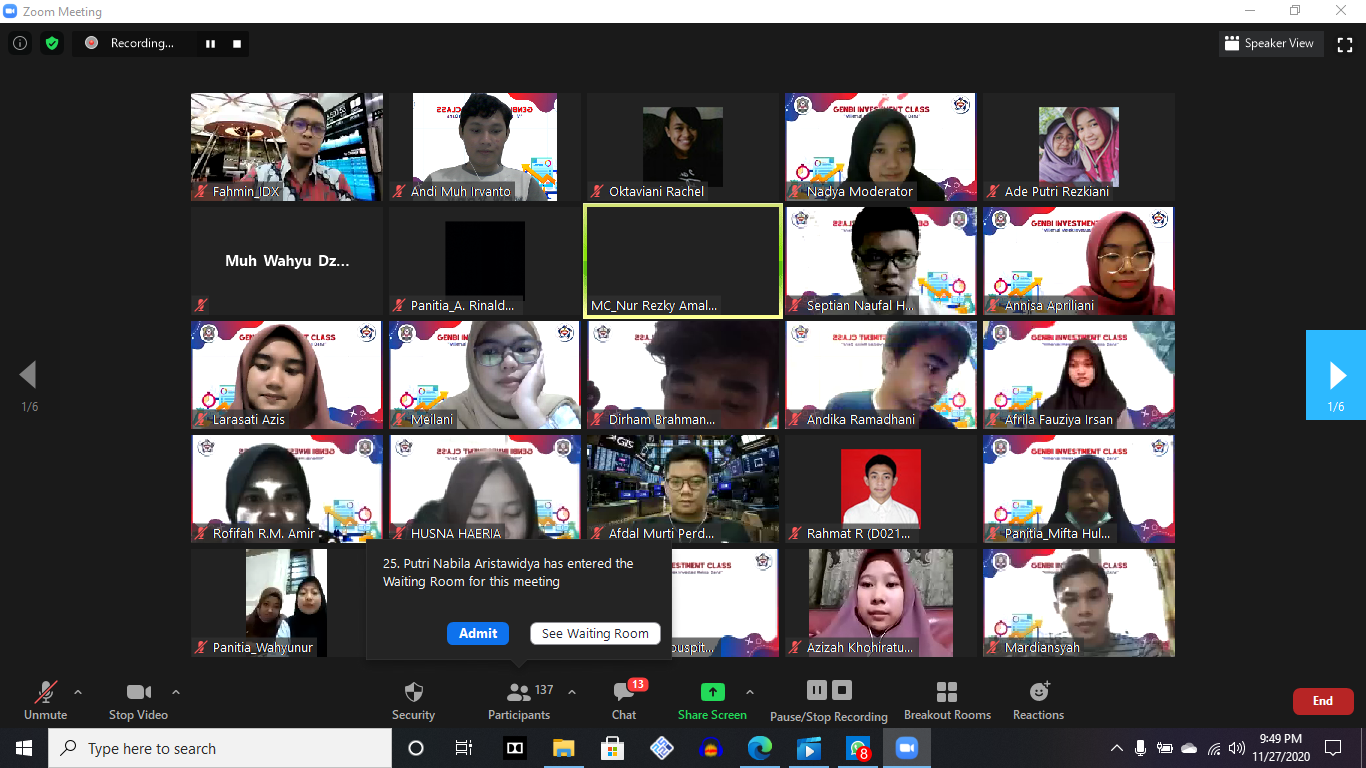Screen dimensions: 1366x768
Task: Stop recording in bottom toolbar
Action: pyautogui.click(x=842, y=690)
